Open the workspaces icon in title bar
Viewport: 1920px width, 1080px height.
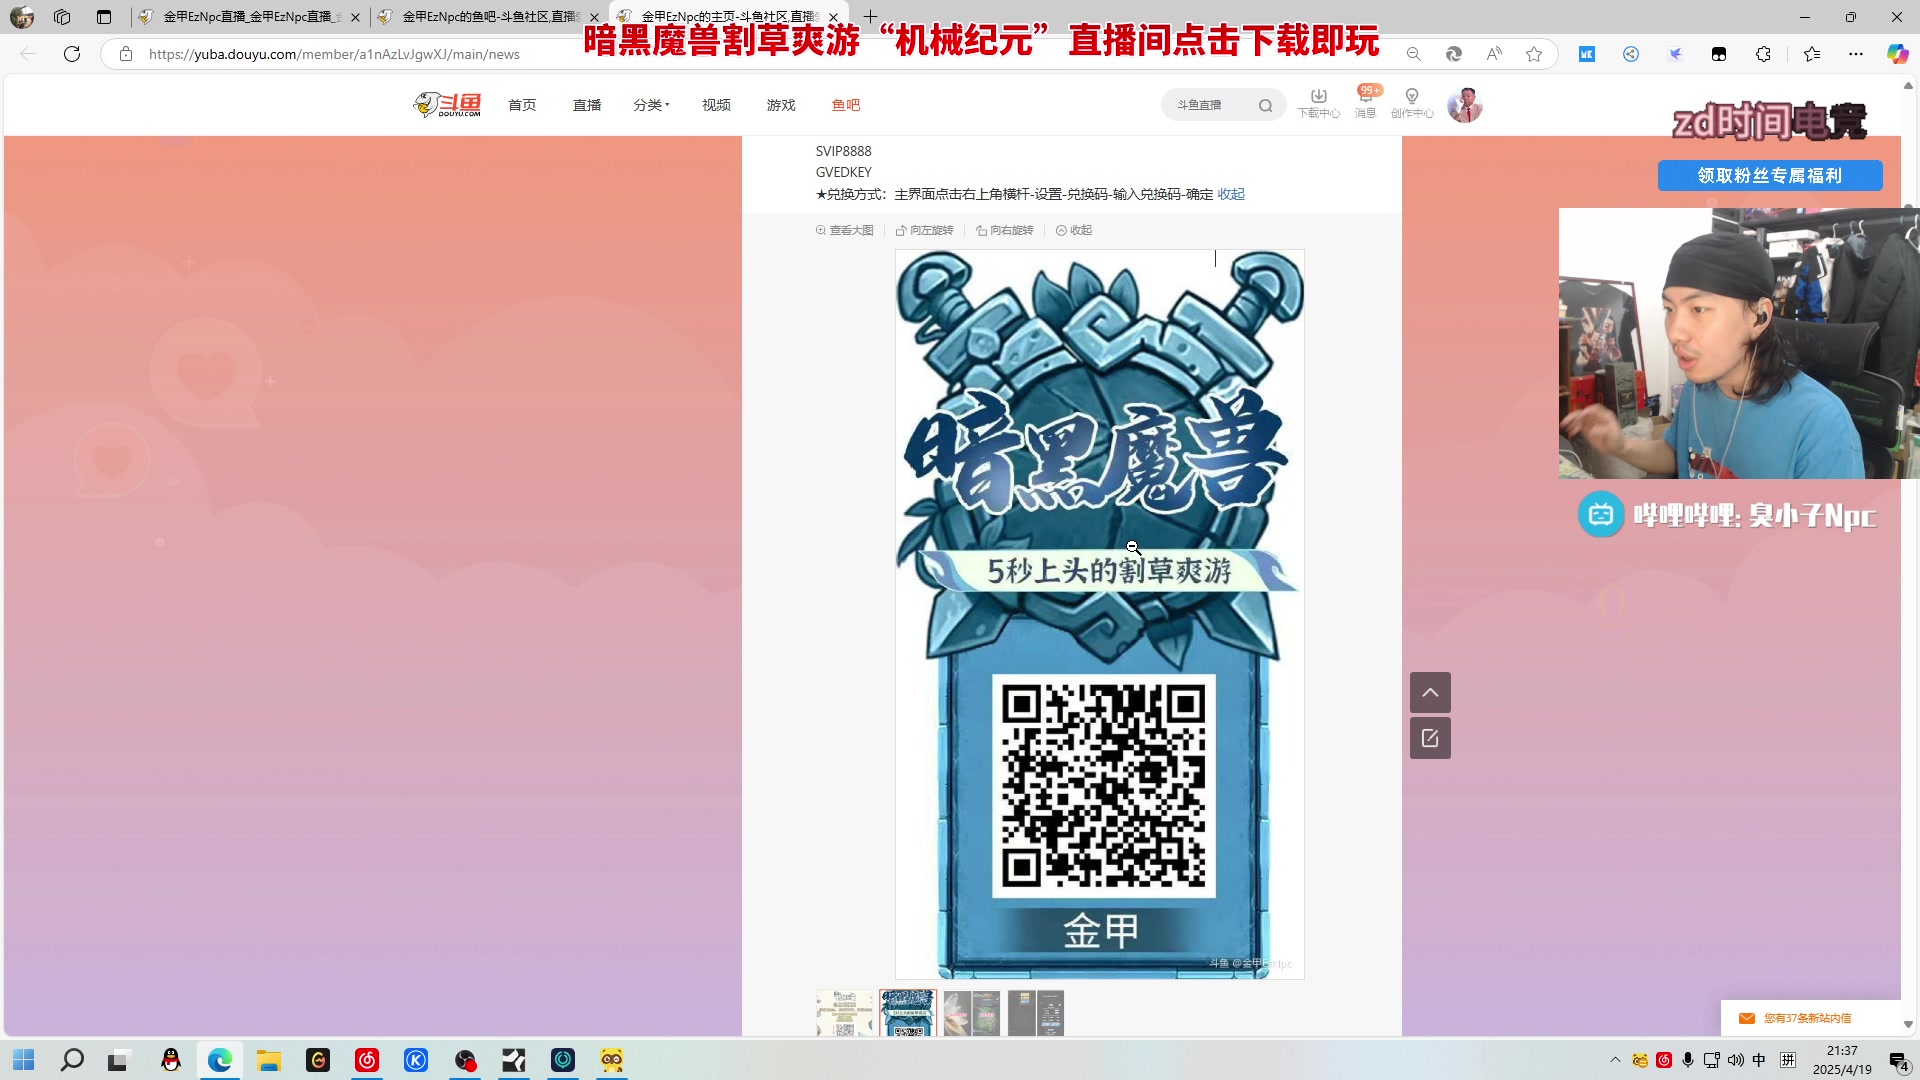click(62, 17)
